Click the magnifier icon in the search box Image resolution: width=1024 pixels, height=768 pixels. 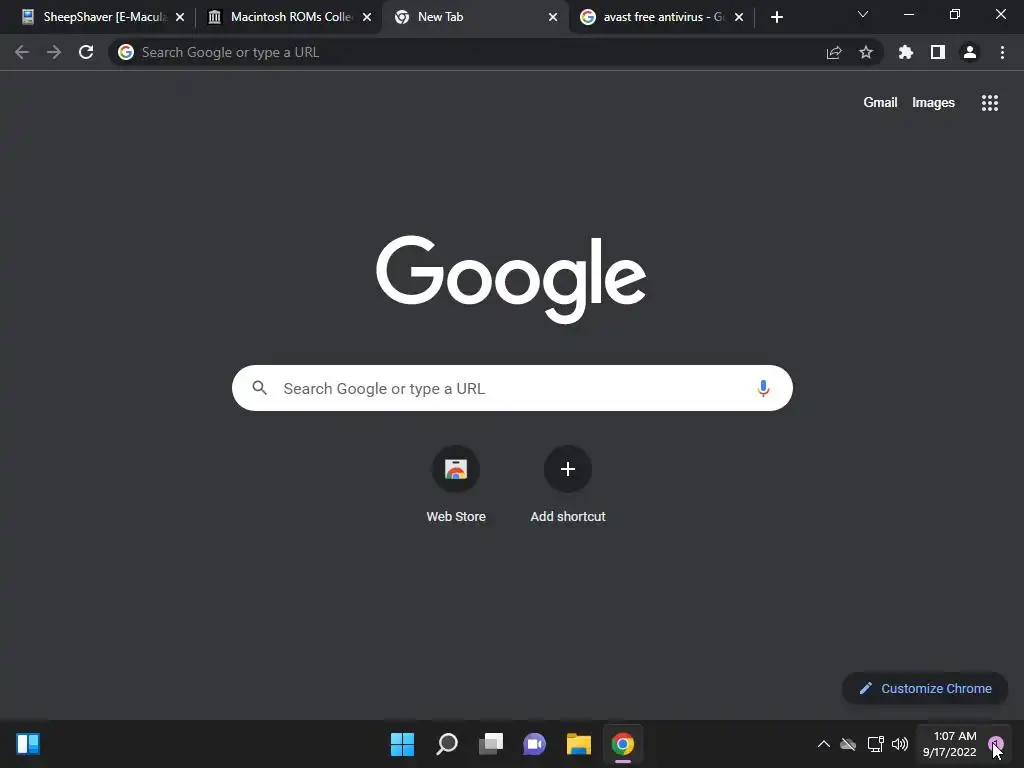(x=259, y=388)
